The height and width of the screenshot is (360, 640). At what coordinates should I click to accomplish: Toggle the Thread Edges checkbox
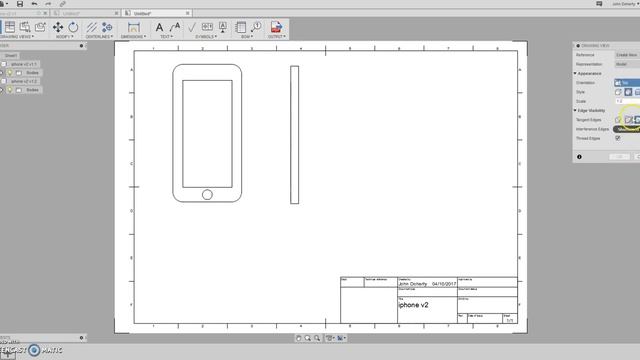pos(618,138)
